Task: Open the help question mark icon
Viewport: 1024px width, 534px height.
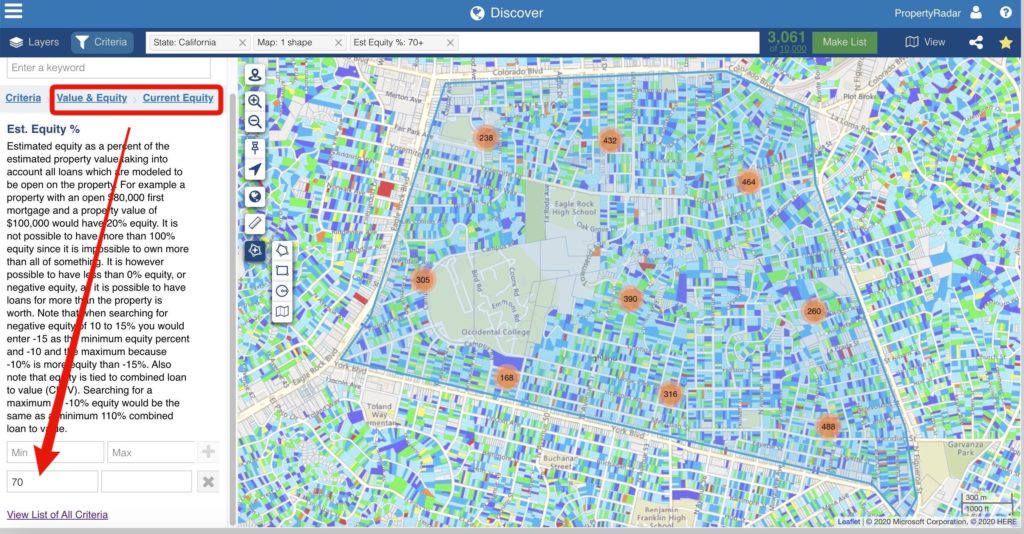Action: tap(1006, 12)
